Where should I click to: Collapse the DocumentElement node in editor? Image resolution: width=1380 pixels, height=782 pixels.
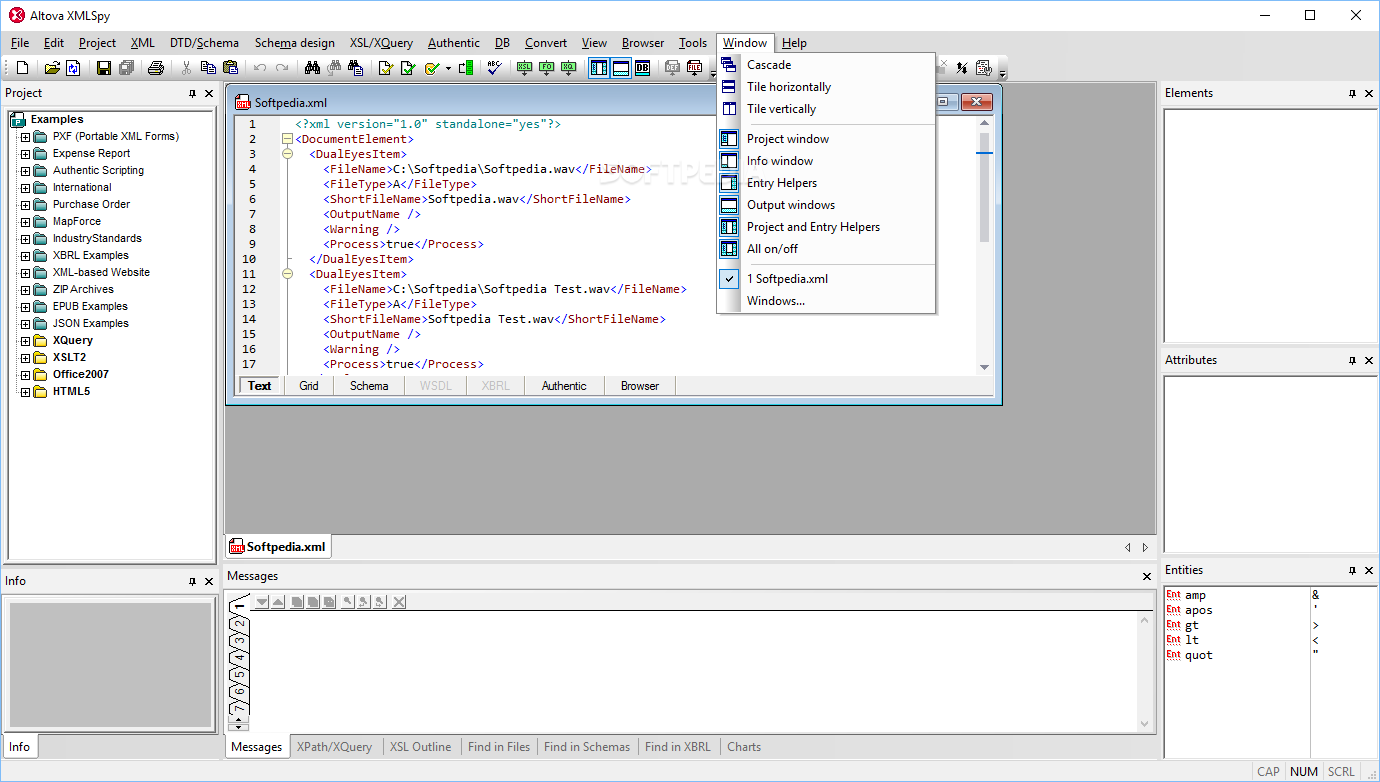(288, 139)
